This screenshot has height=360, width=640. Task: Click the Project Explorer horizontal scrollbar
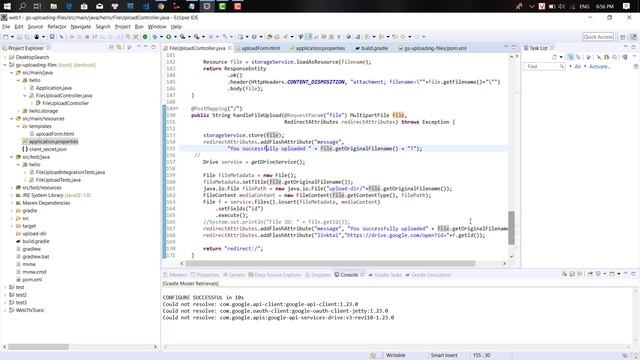[x=38, y=347]
